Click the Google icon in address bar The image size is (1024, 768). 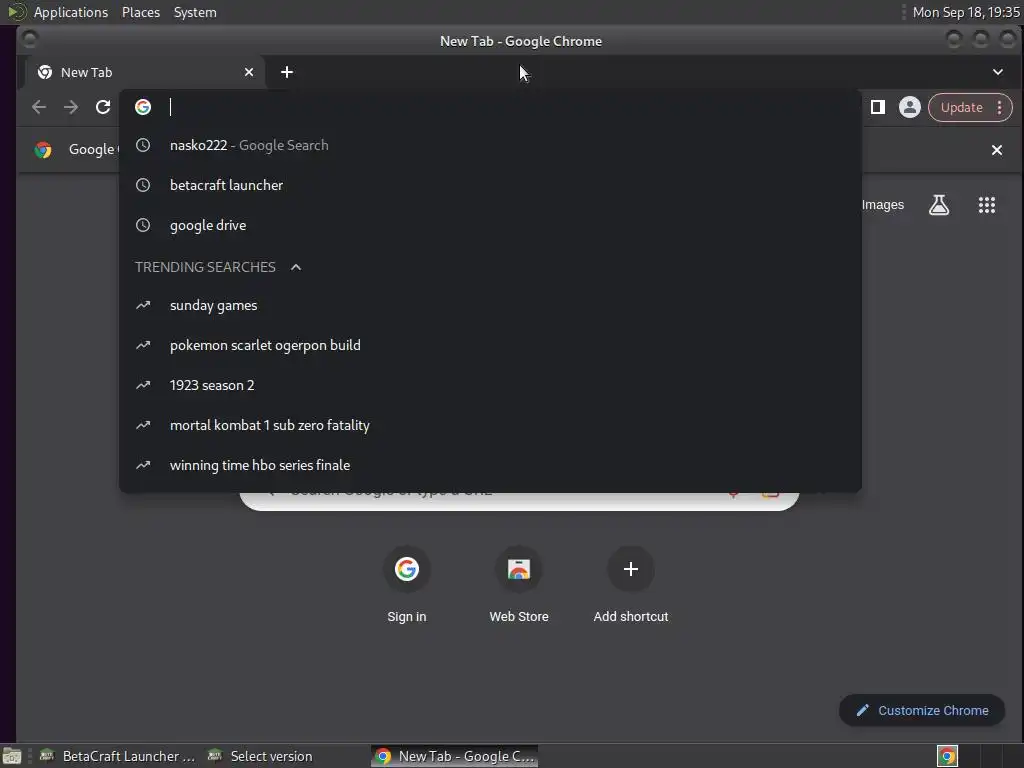pyautogui.click(x=143, y=107)
